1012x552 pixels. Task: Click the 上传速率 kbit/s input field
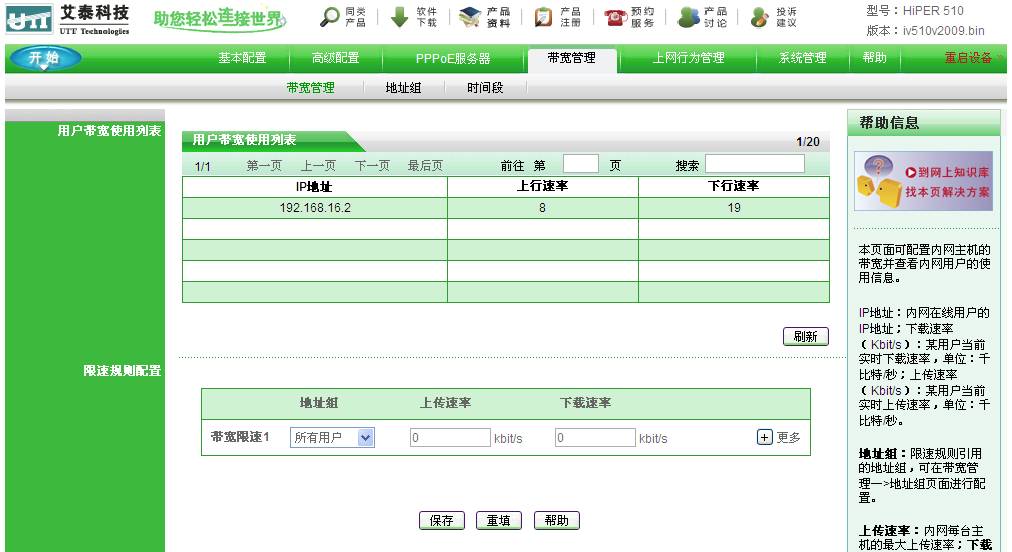pos(450,438)
